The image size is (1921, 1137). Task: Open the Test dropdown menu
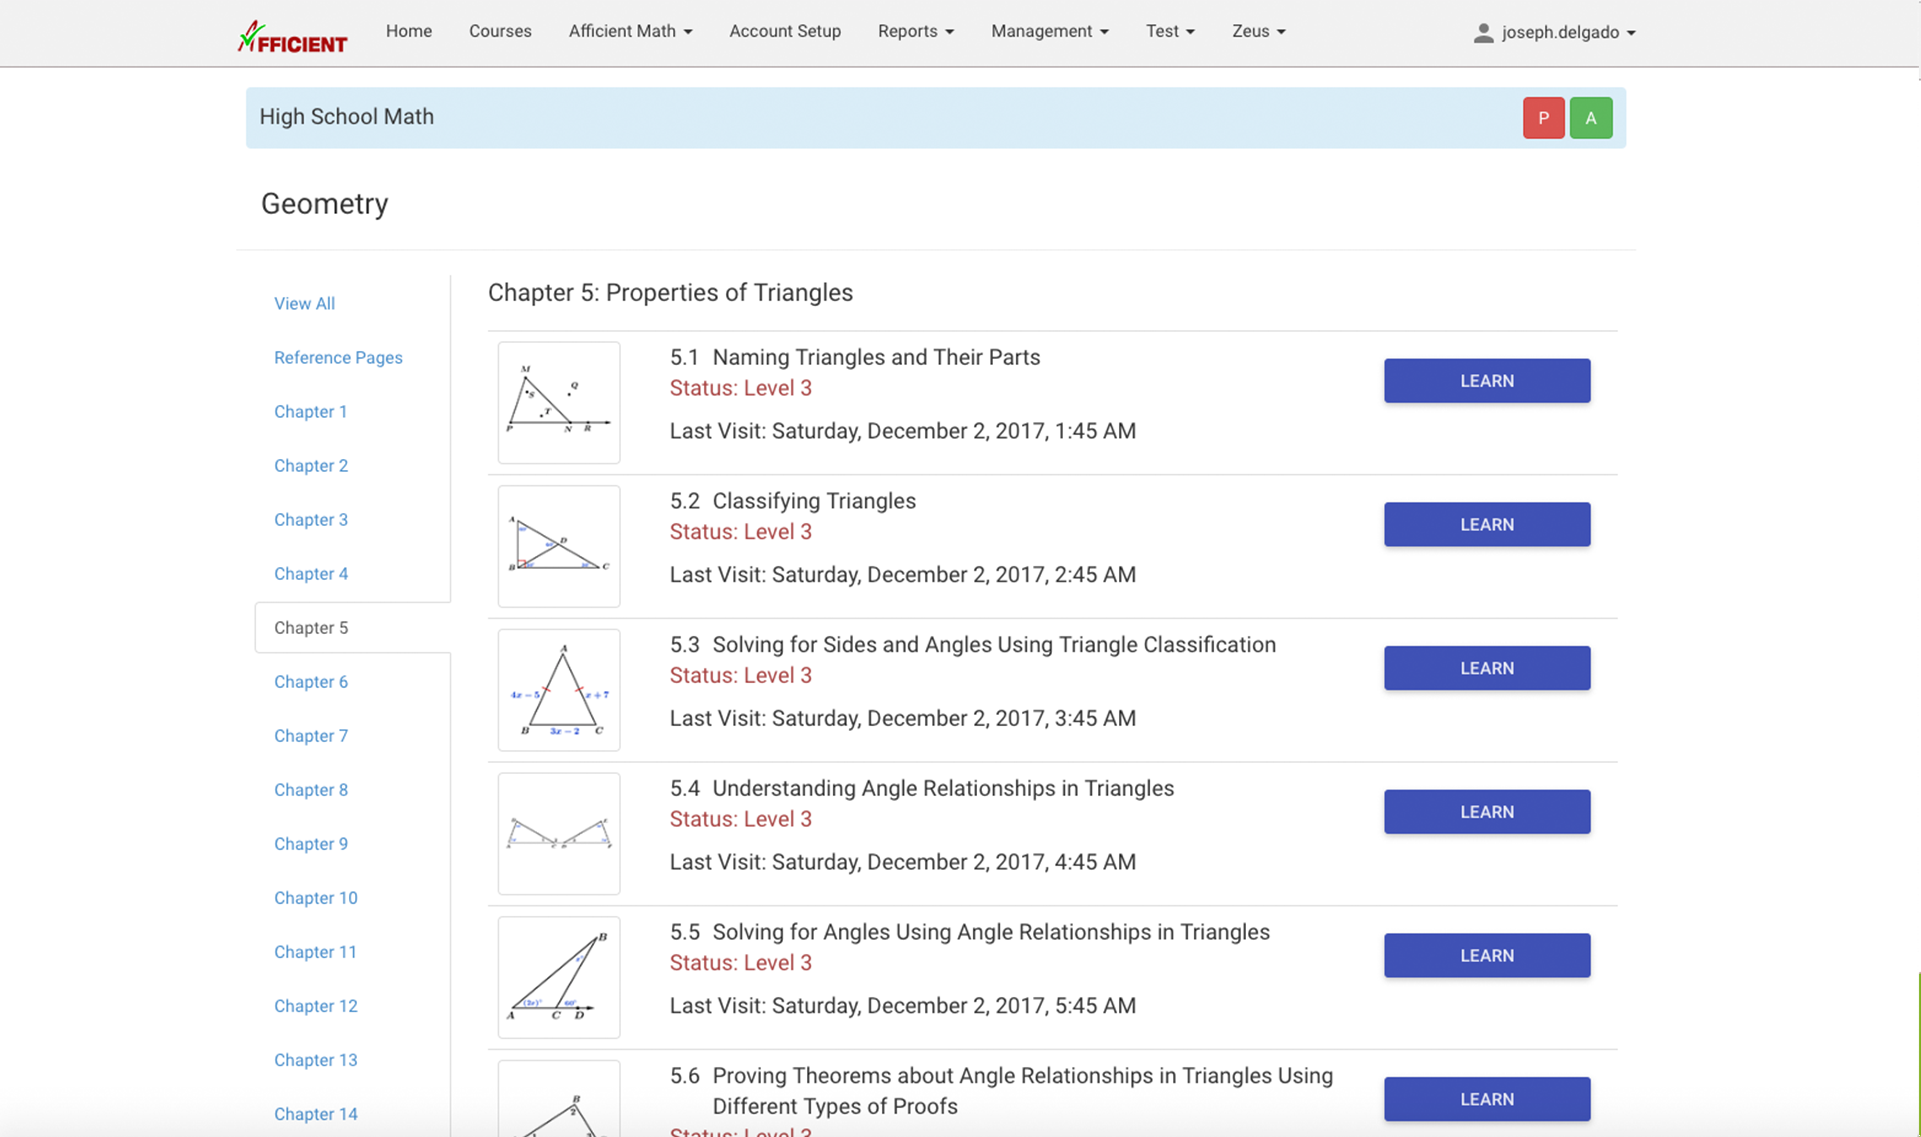point(1170,31)
